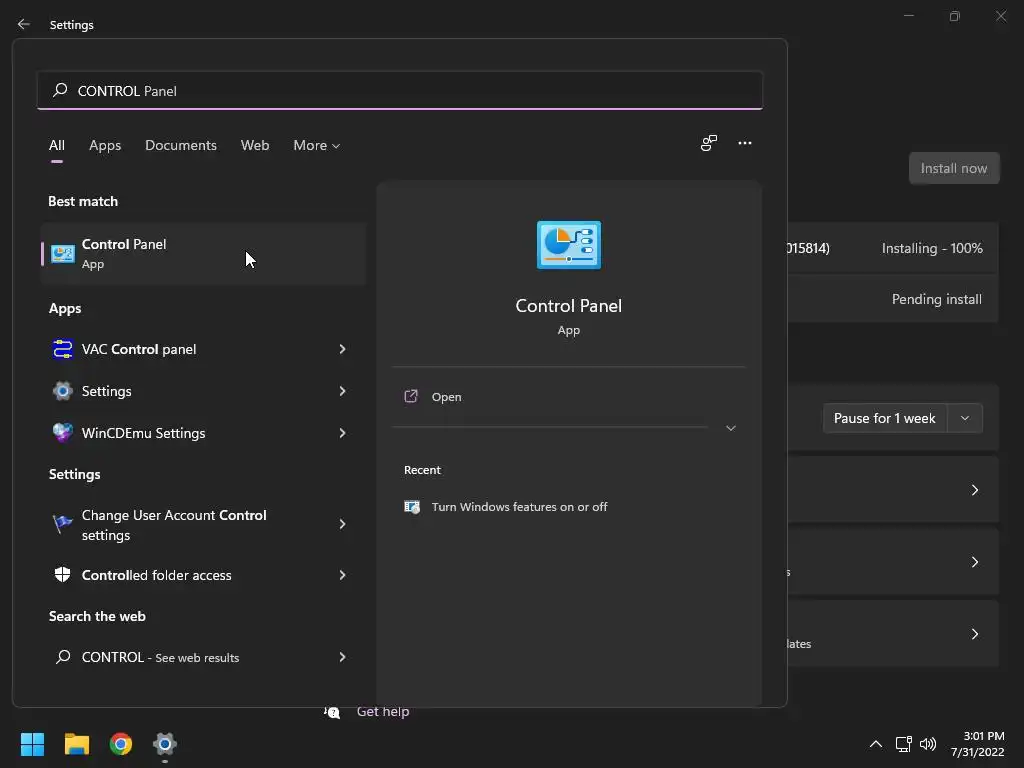Click the Turn Windows features icon under Recent
1024x768 pixels.
coord(412,507)
